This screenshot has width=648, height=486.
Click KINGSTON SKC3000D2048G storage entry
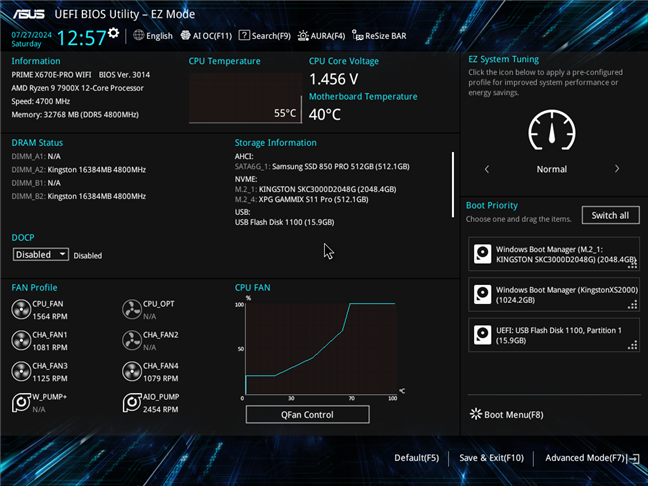tap(315, 189)
